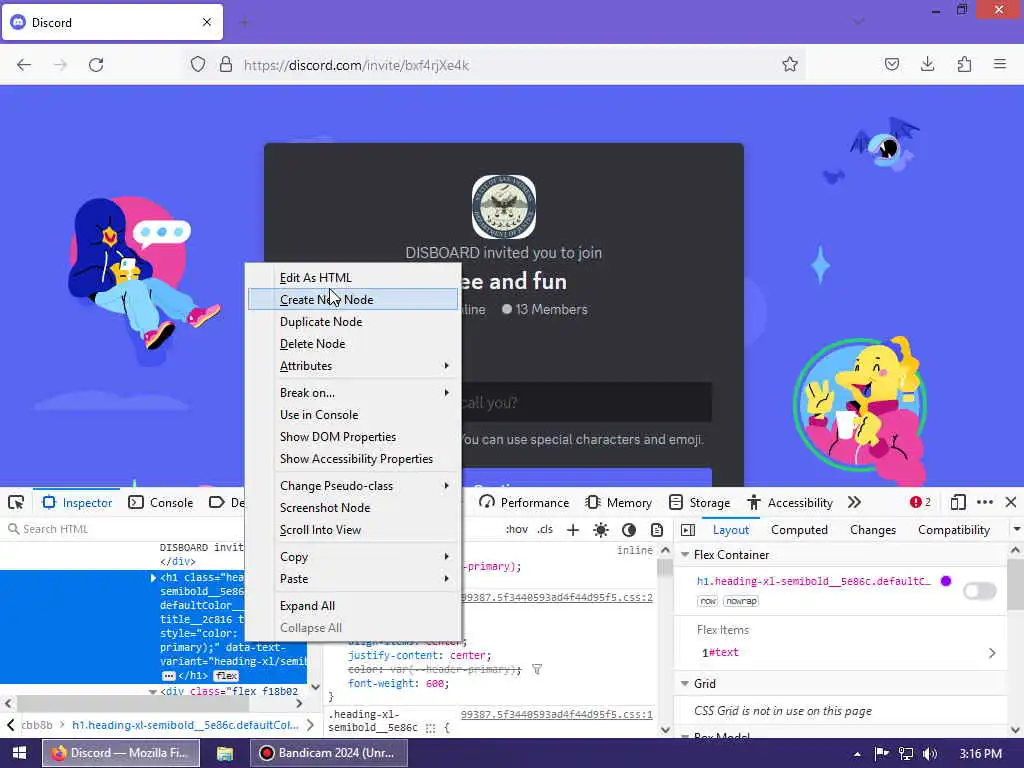Toggle print media simulation icon

coord(657,530)
